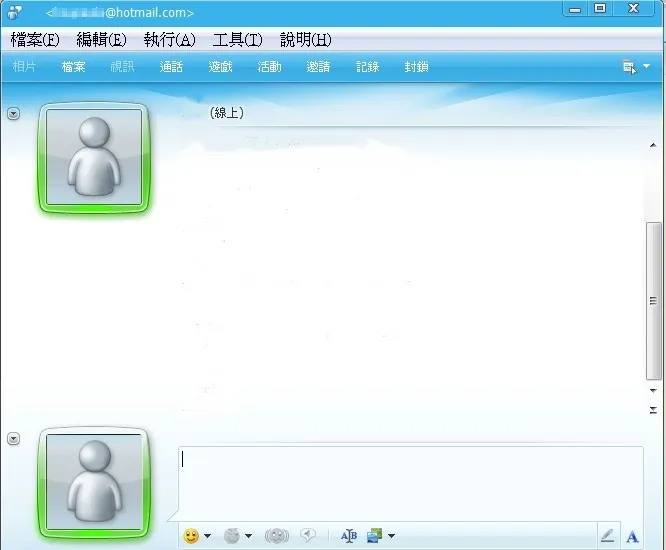This screenshot has width=666, height=550.
Task: Switch to typing mode with the A icon
Action: tap(632, 536)
